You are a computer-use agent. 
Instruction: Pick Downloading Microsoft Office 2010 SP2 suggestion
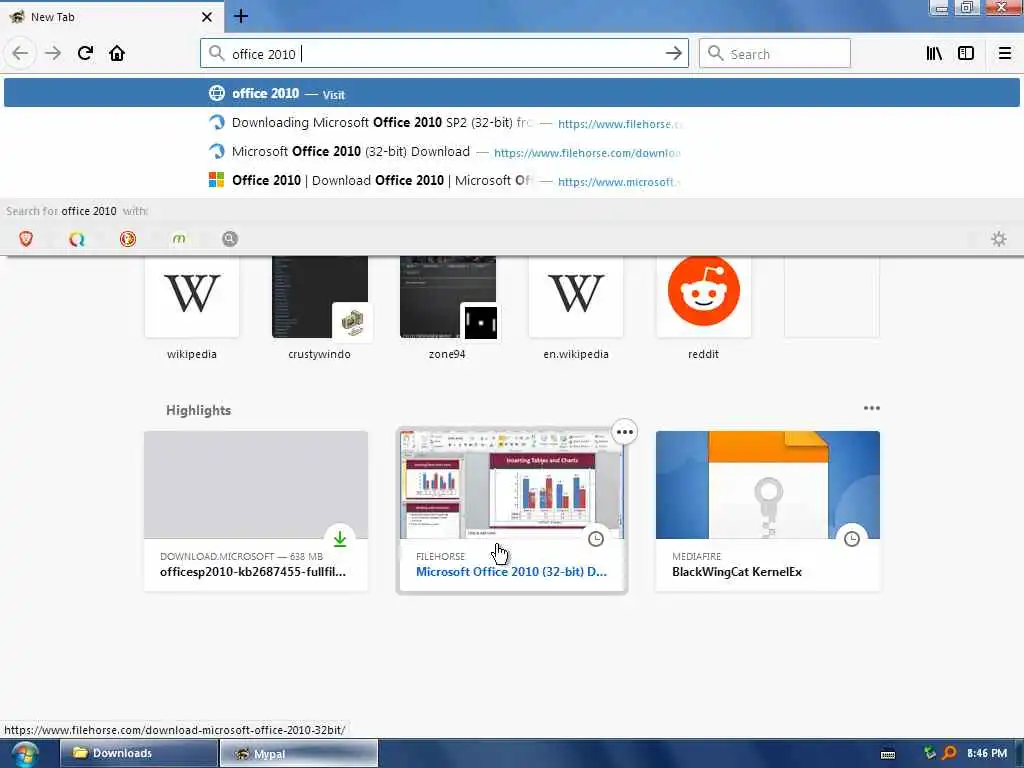(x=512, y=123)
